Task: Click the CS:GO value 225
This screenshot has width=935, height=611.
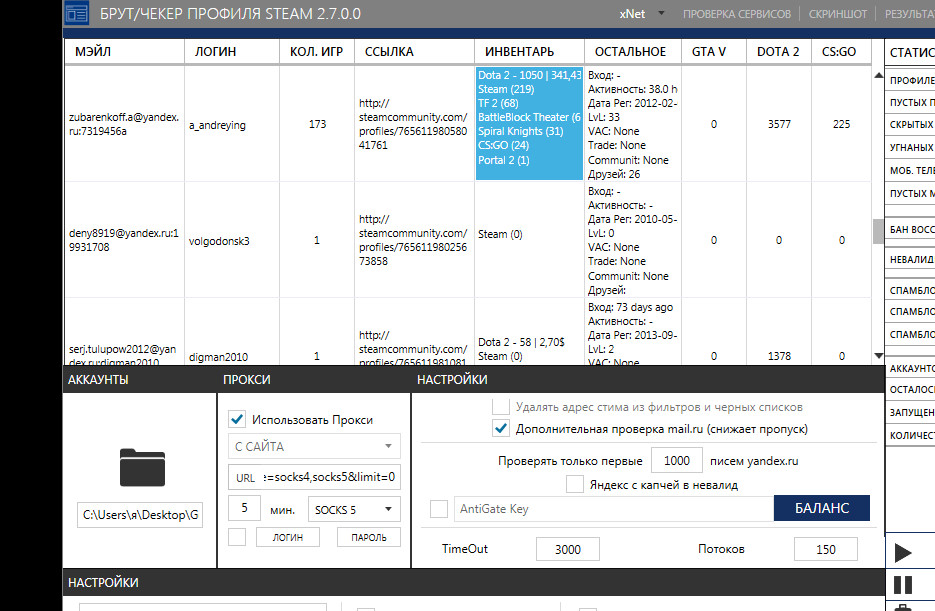Action: point(841,124)
